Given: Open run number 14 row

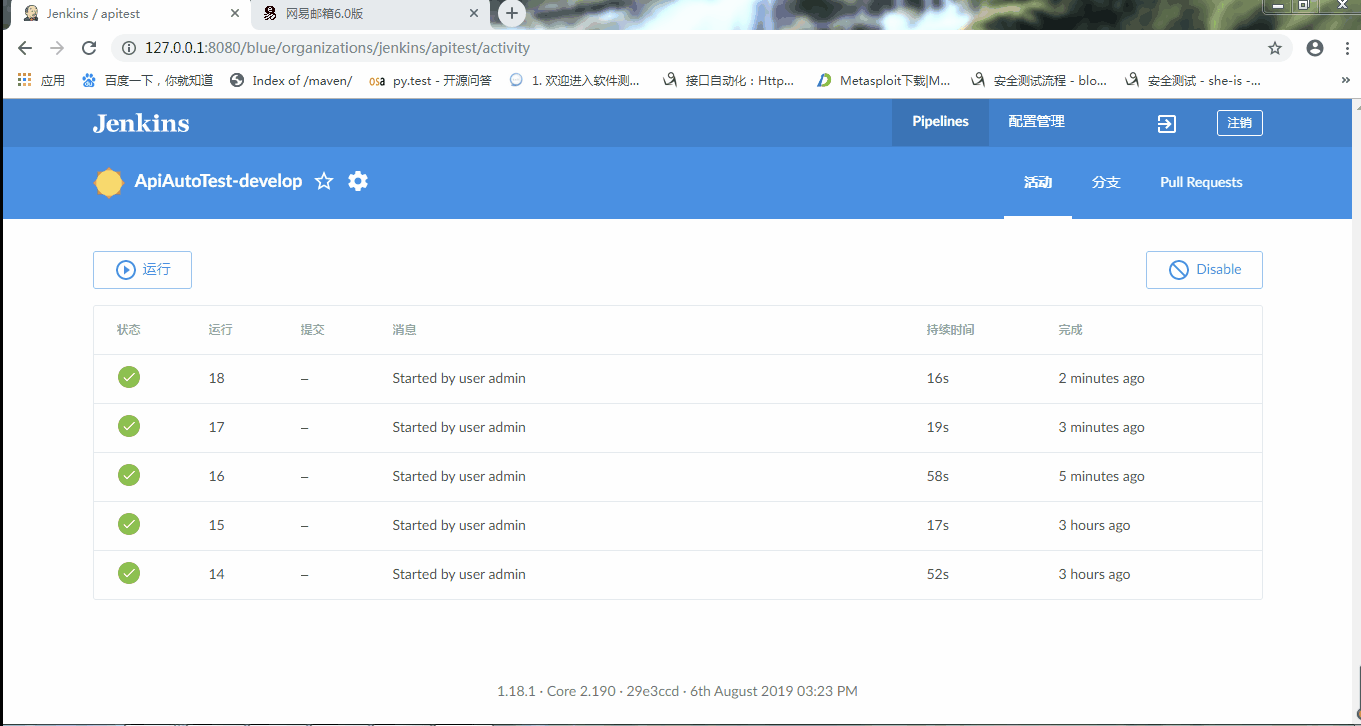Looking at the screenshot, I should pyautogui.click(x=678, y=574).
